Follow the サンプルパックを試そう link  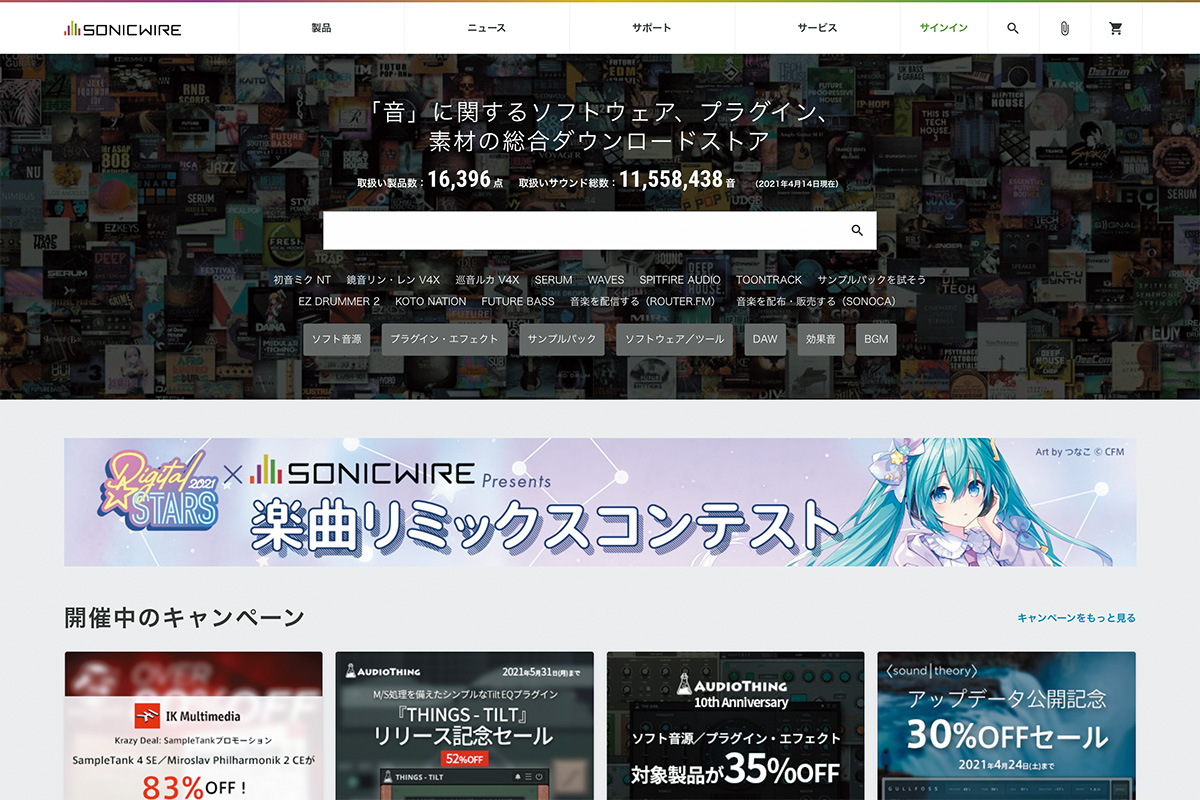point(872,280)
